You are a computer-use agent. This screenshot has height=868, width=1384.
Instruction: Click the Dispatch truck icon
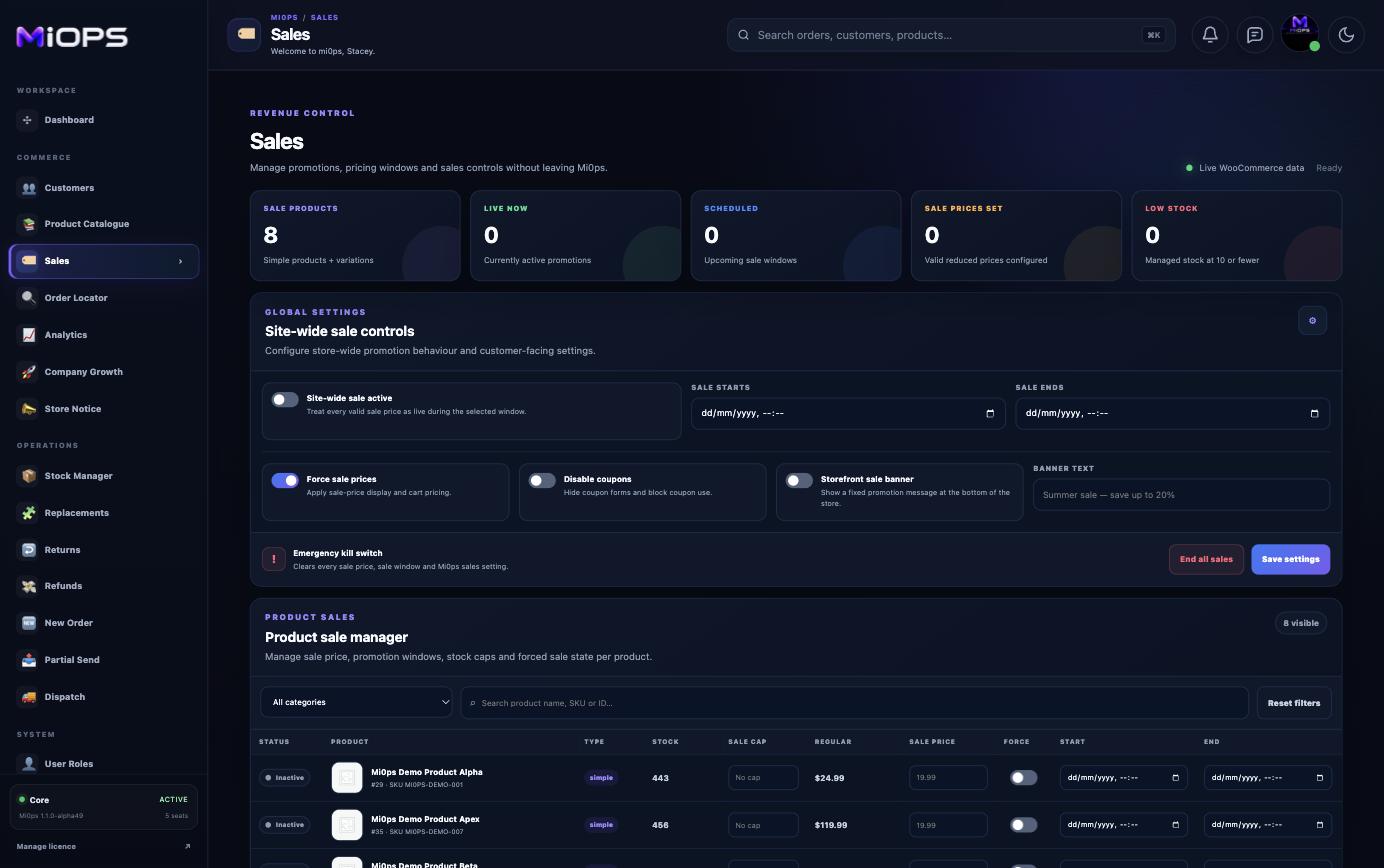pos(28,697)
